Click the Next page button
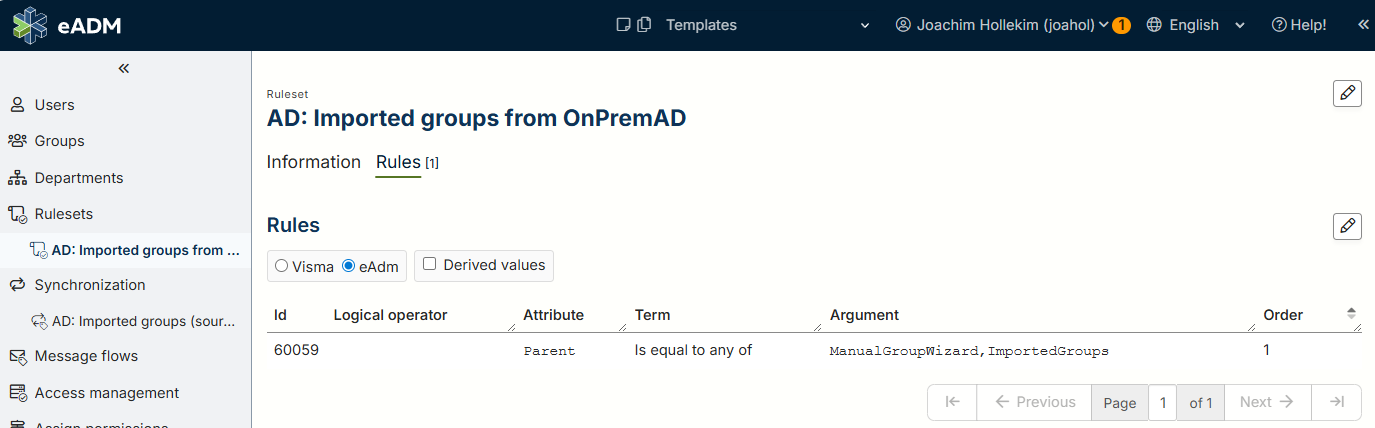 pyautogui.click(x=1267, y=402)
